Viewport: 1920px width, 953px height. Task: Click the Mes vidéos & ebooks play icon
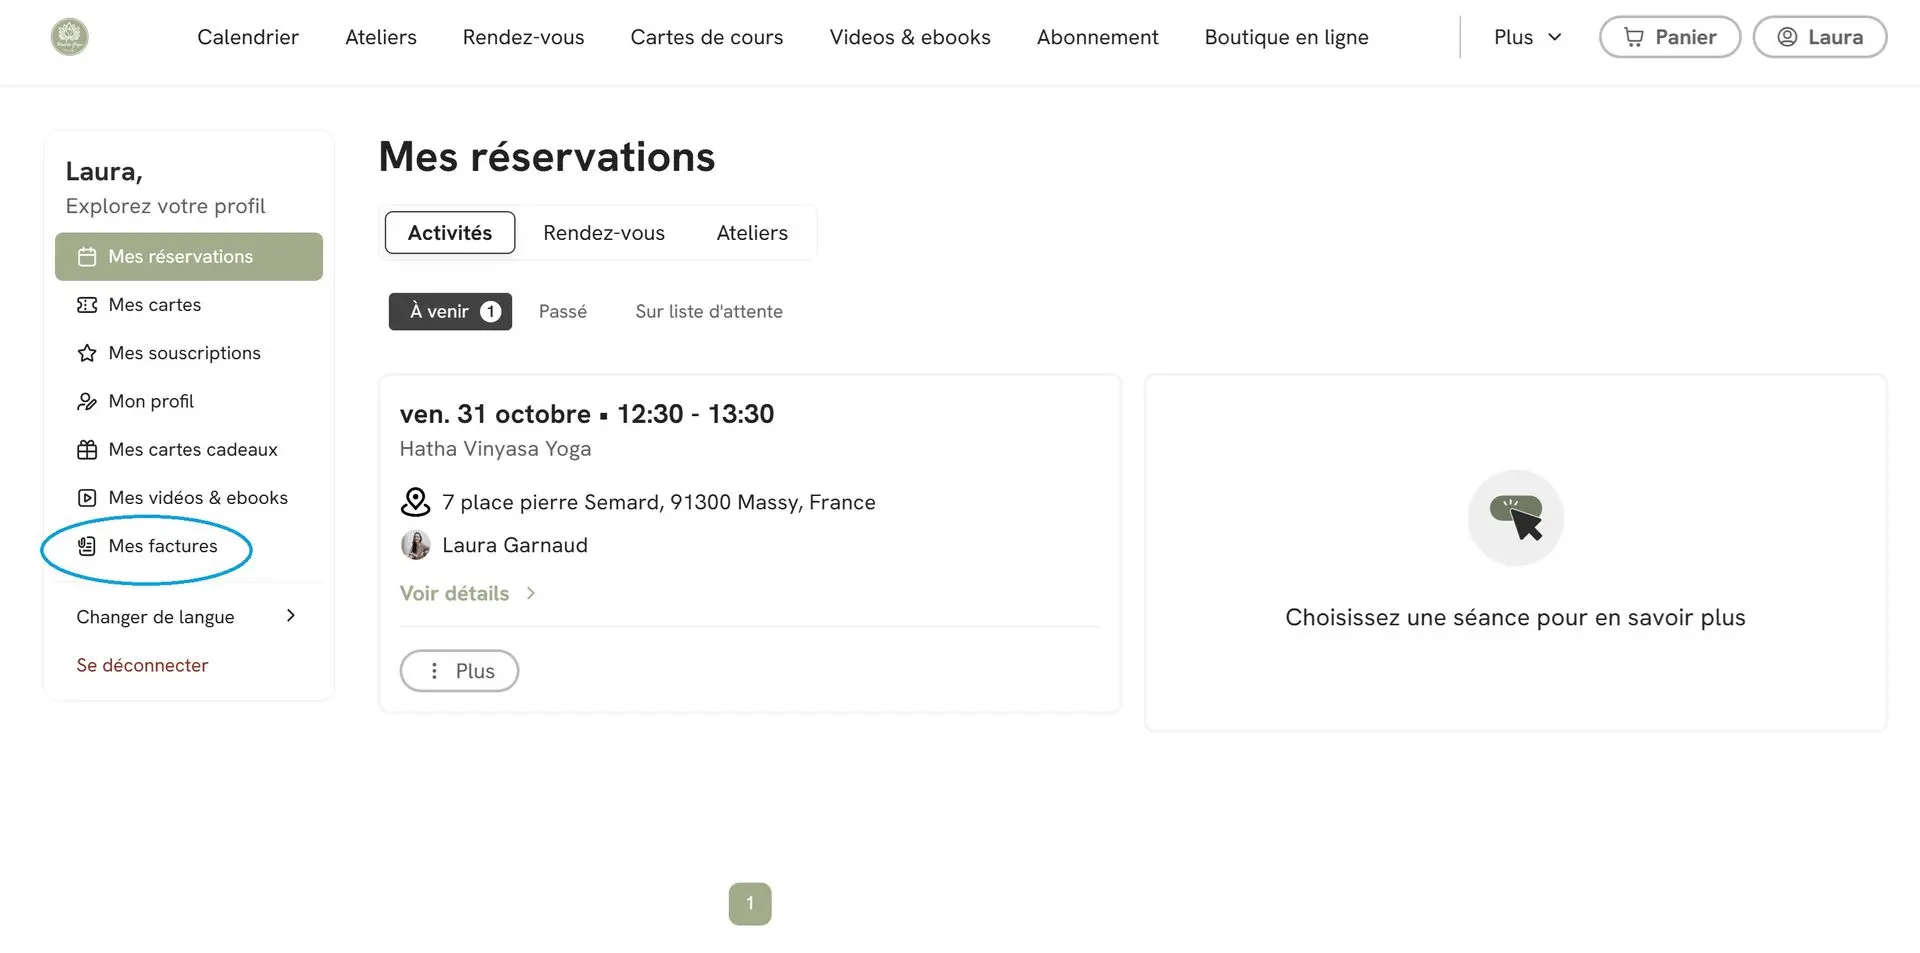click(x=87, y=498)
